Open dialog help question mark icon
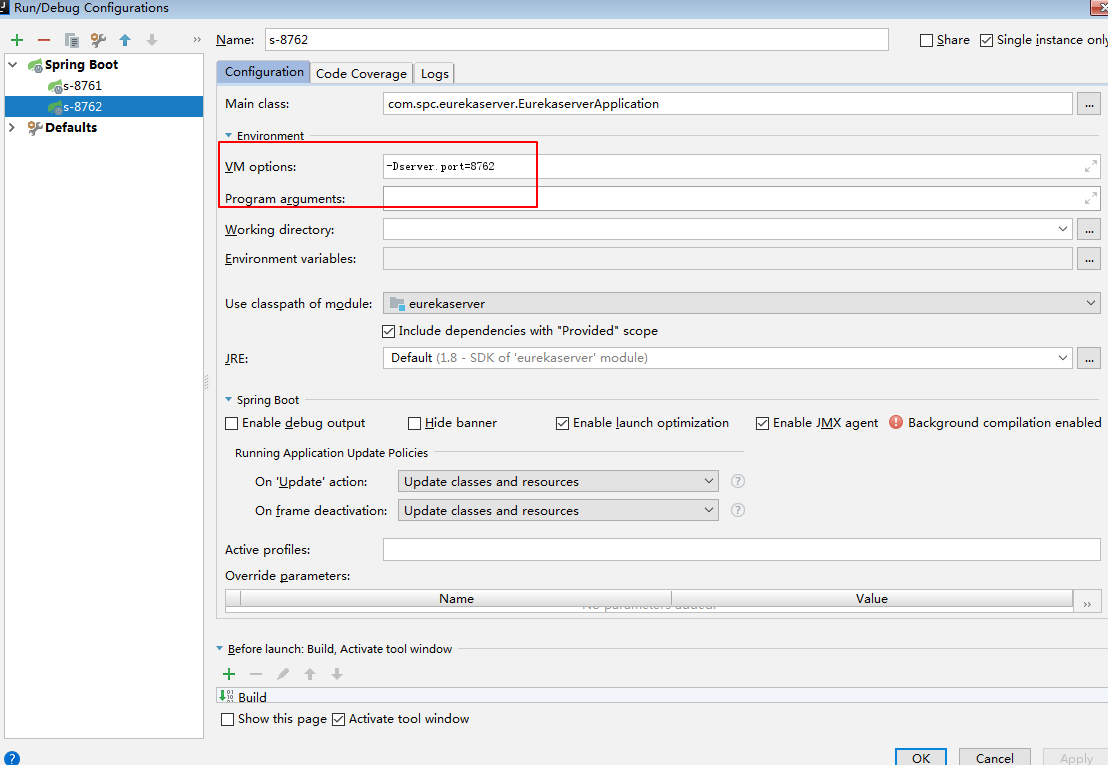This screenshot has height=765, width=1108. (x=11, y=759)
